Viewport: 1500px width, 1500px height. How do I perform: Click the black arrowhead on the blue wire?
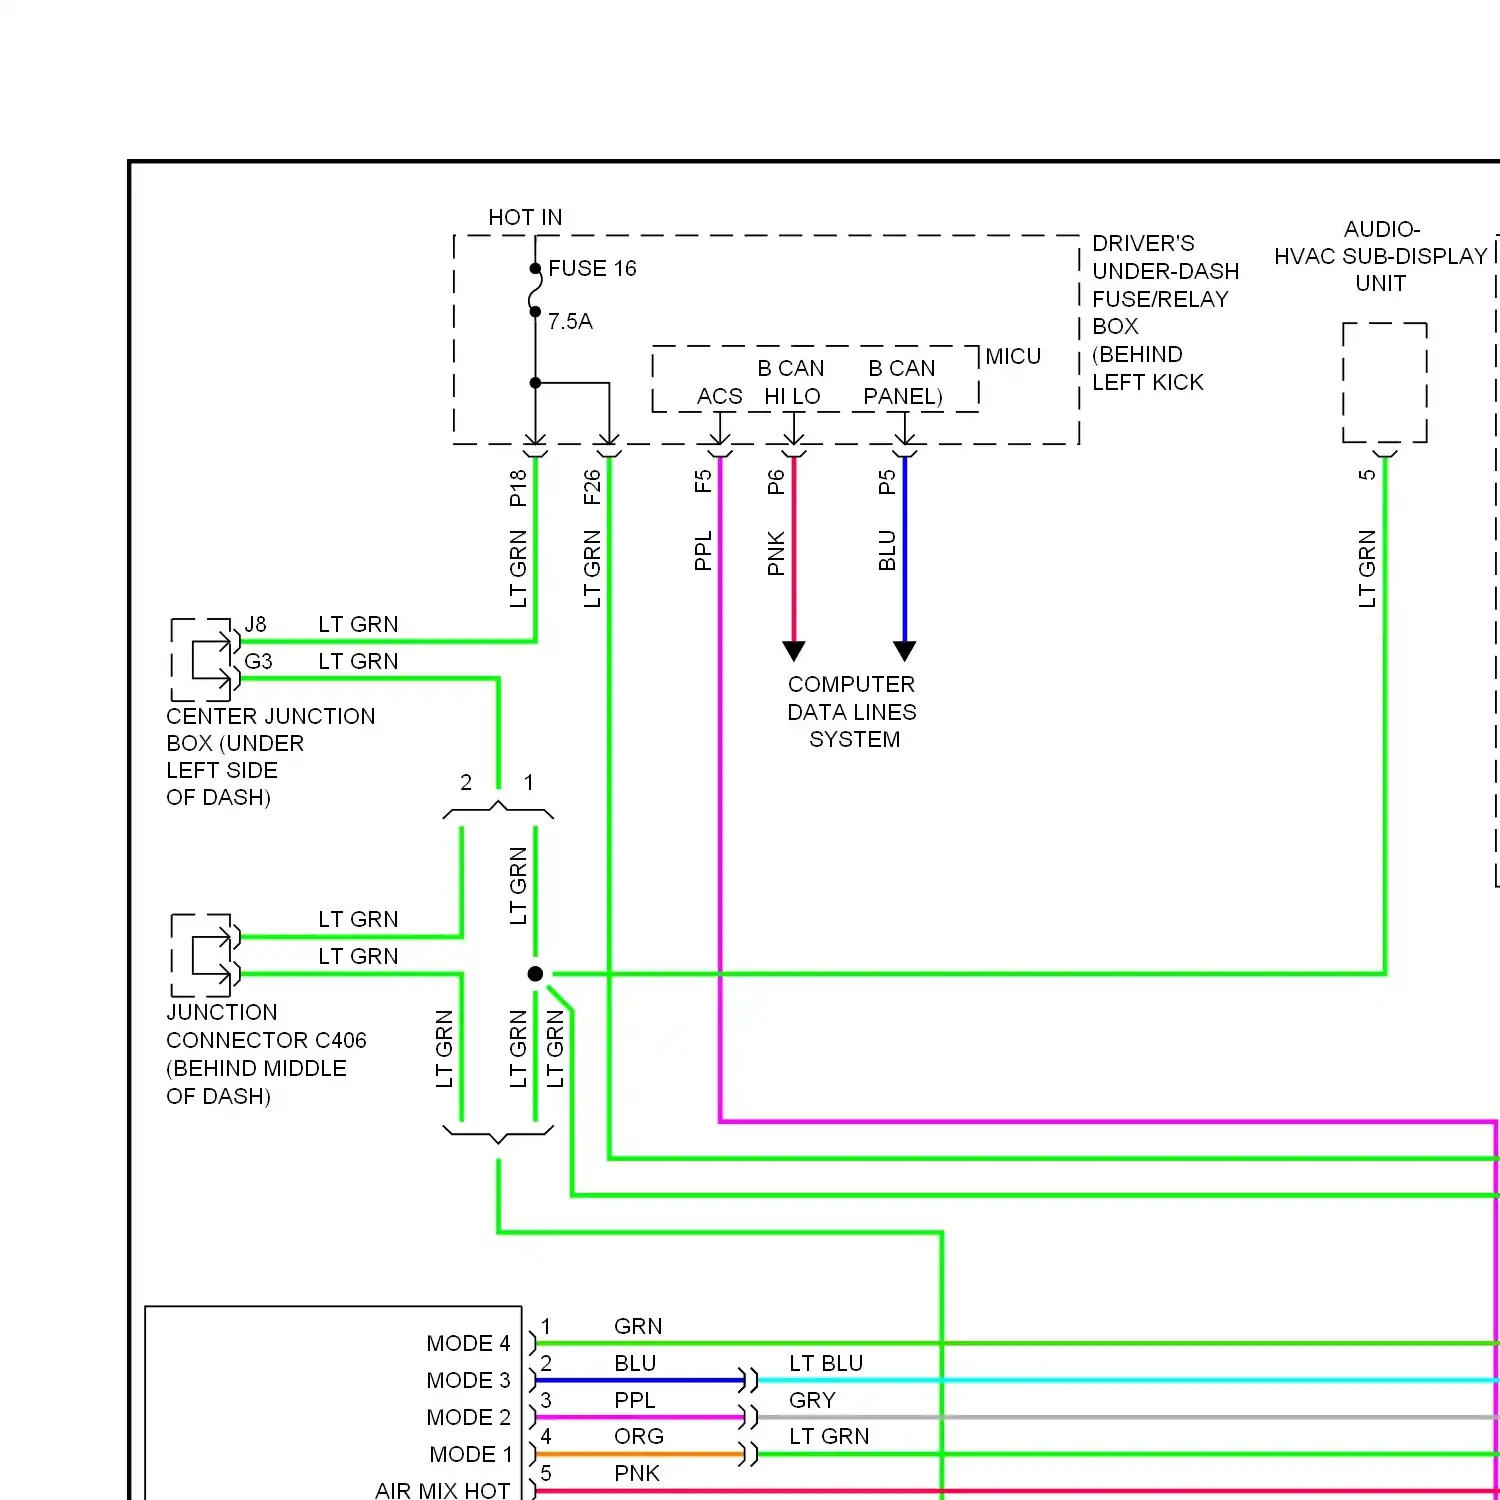coord(905,651)
